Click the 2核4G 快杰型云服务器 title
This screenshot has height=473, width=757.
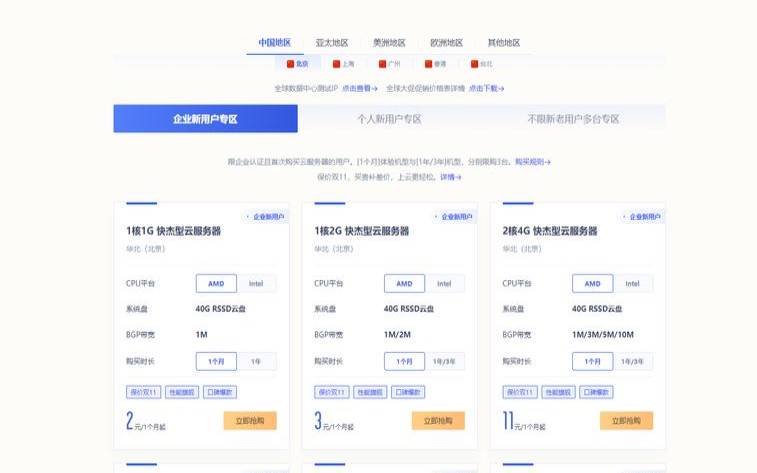click(x=550, y=231)
